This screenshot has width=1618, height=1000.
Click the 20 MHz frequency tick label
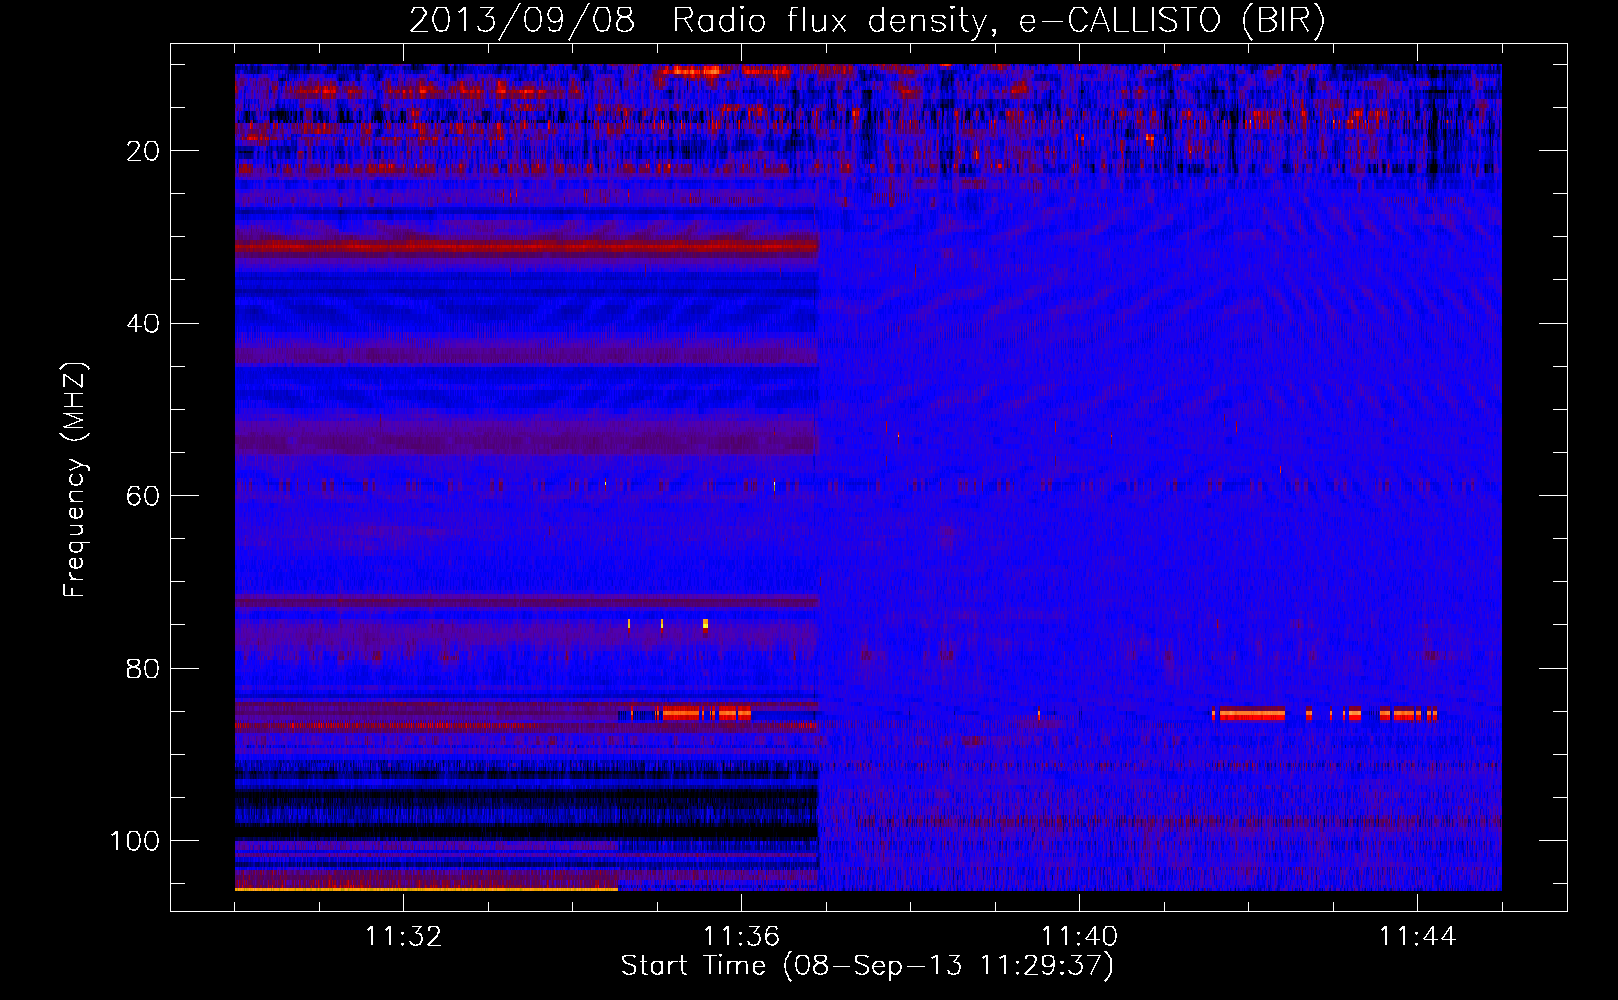[143, 151]
